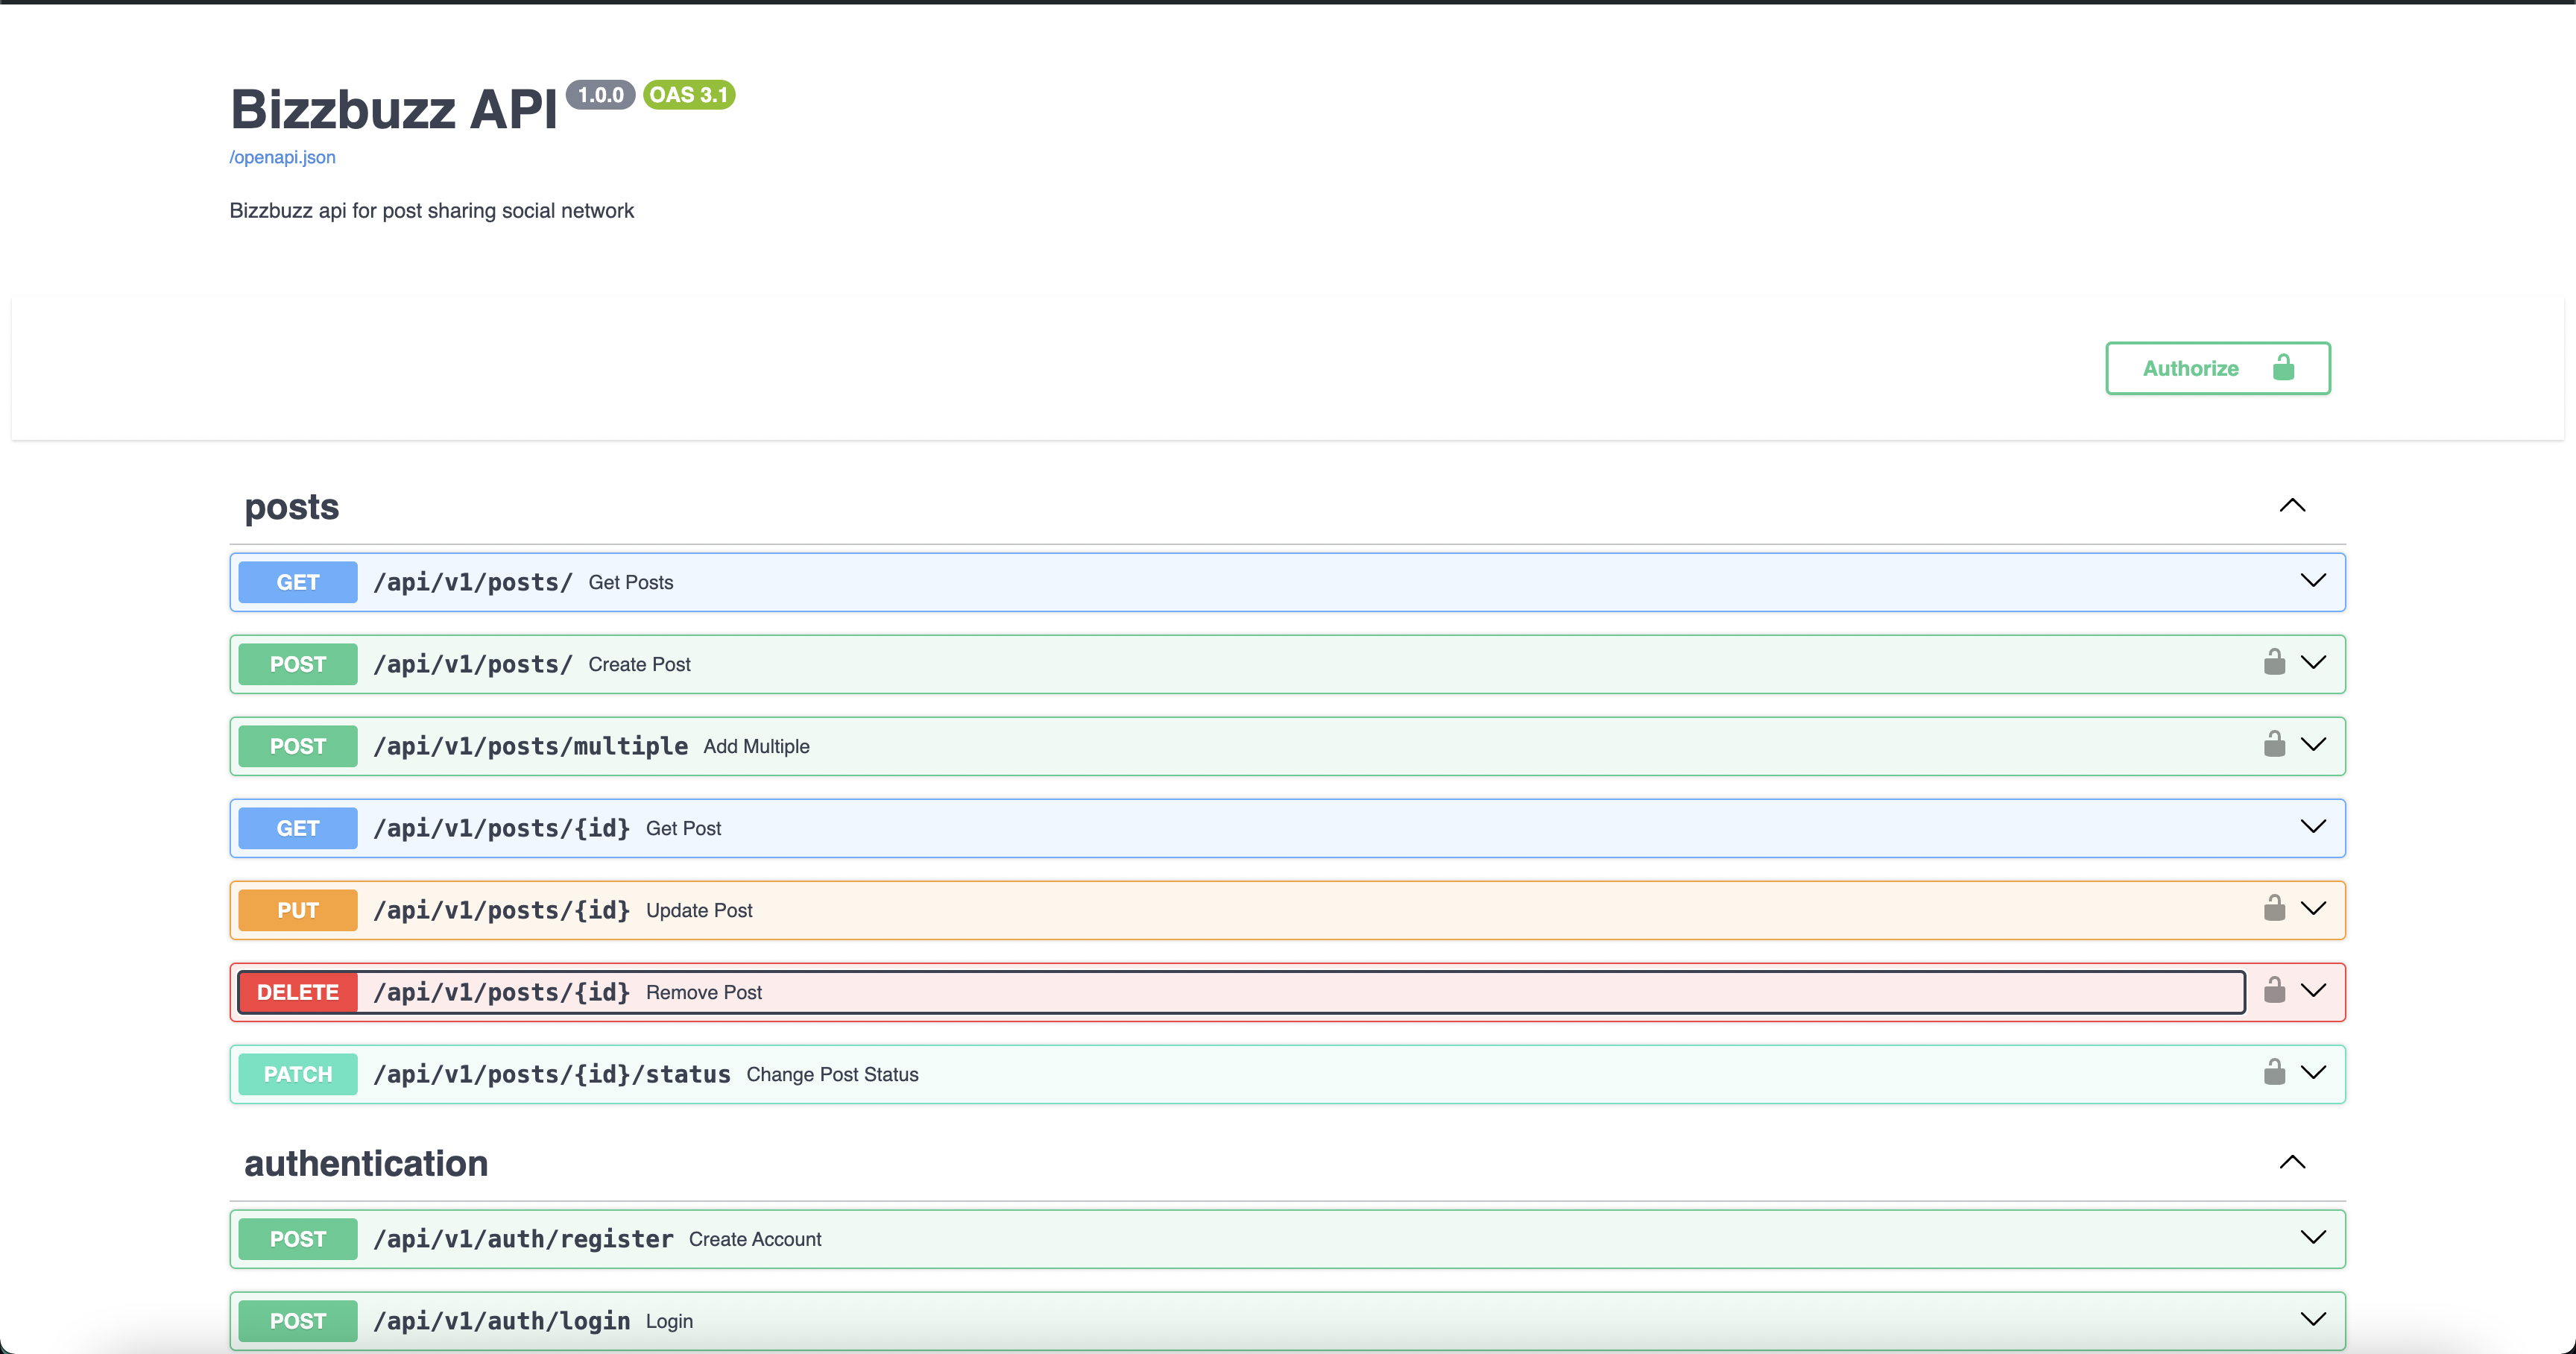
Task: Expand the GET Get Post by id chevron
Action: [x=2313, y=827]
